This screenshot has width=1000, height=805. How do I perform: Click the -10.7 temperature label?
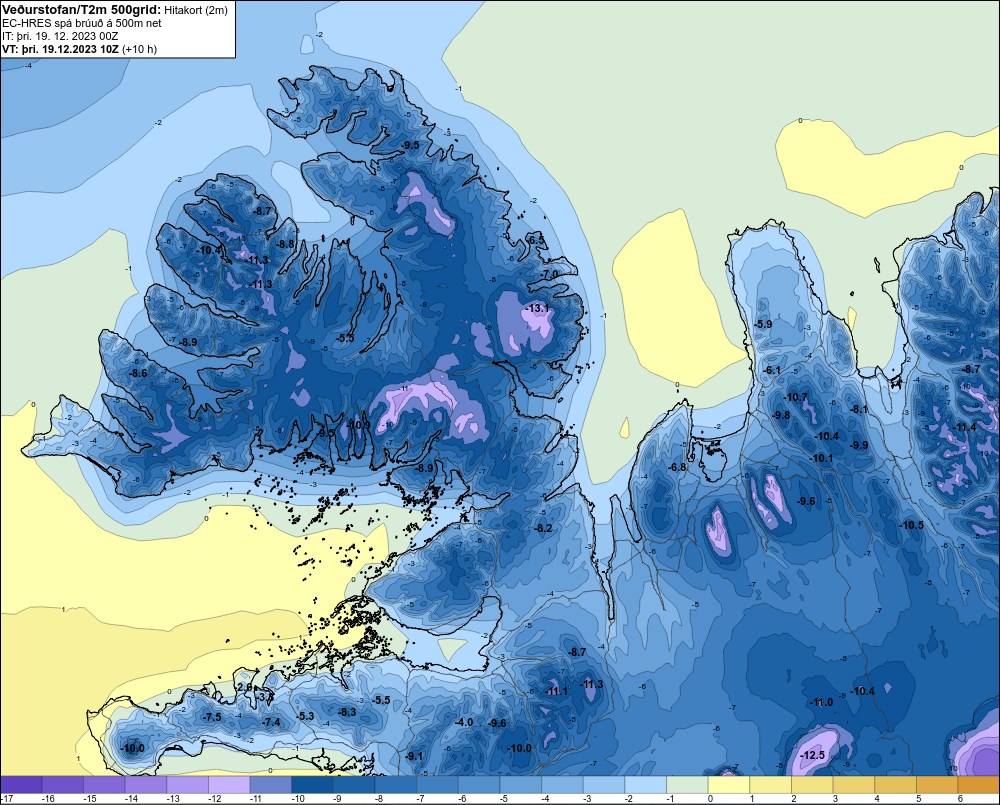coord(795,397)
